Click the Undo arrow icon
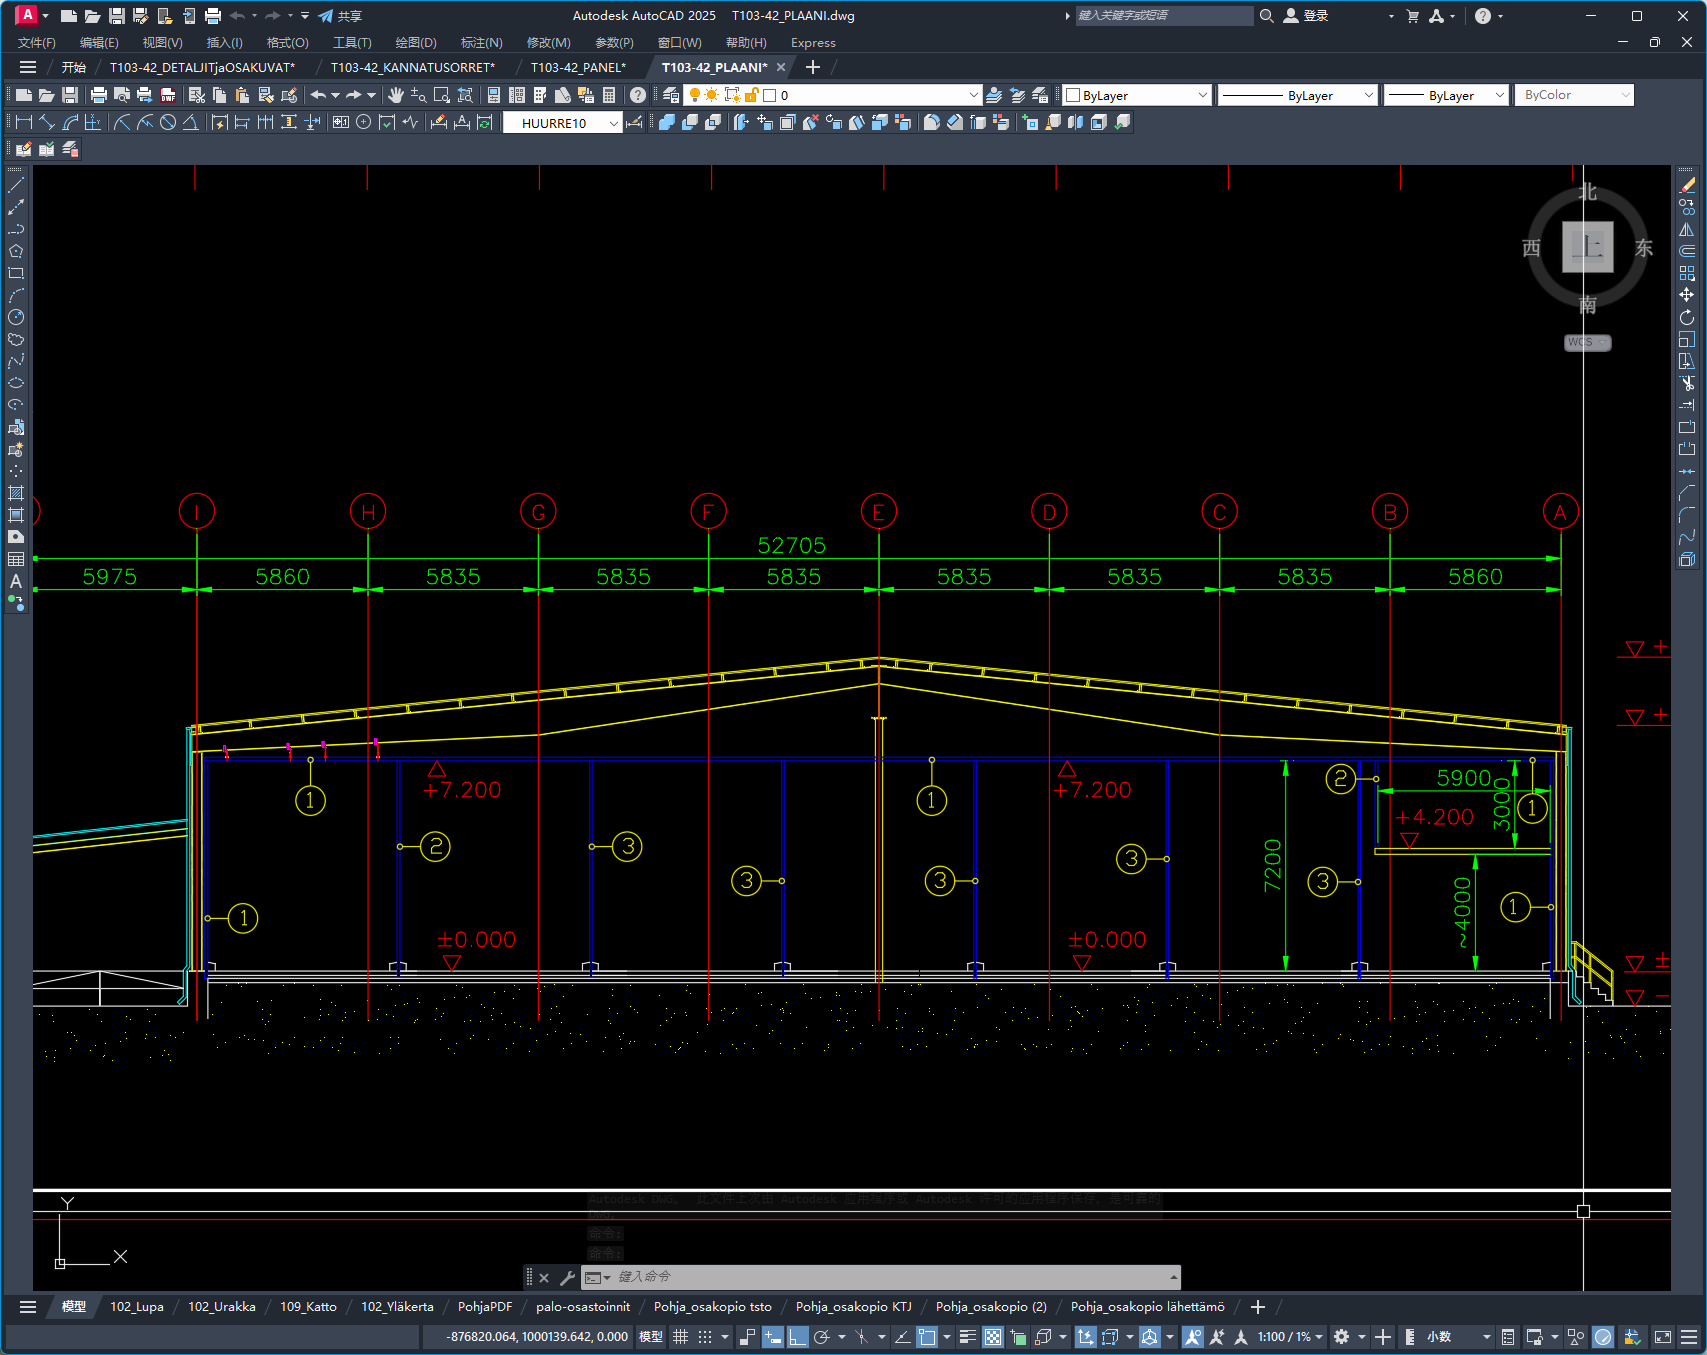Screen dimensions: 1707x1355 [x=318, y=95]
